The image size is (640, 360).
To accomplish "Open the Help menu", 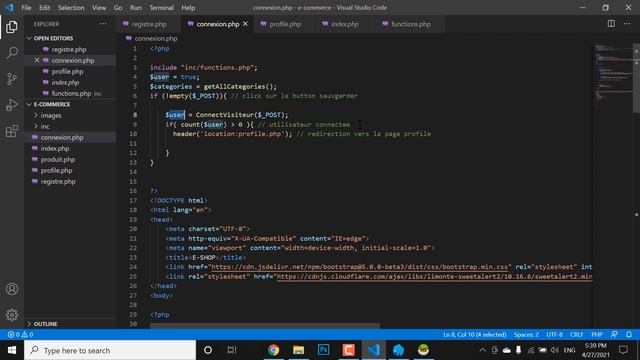I will (188, 8).
